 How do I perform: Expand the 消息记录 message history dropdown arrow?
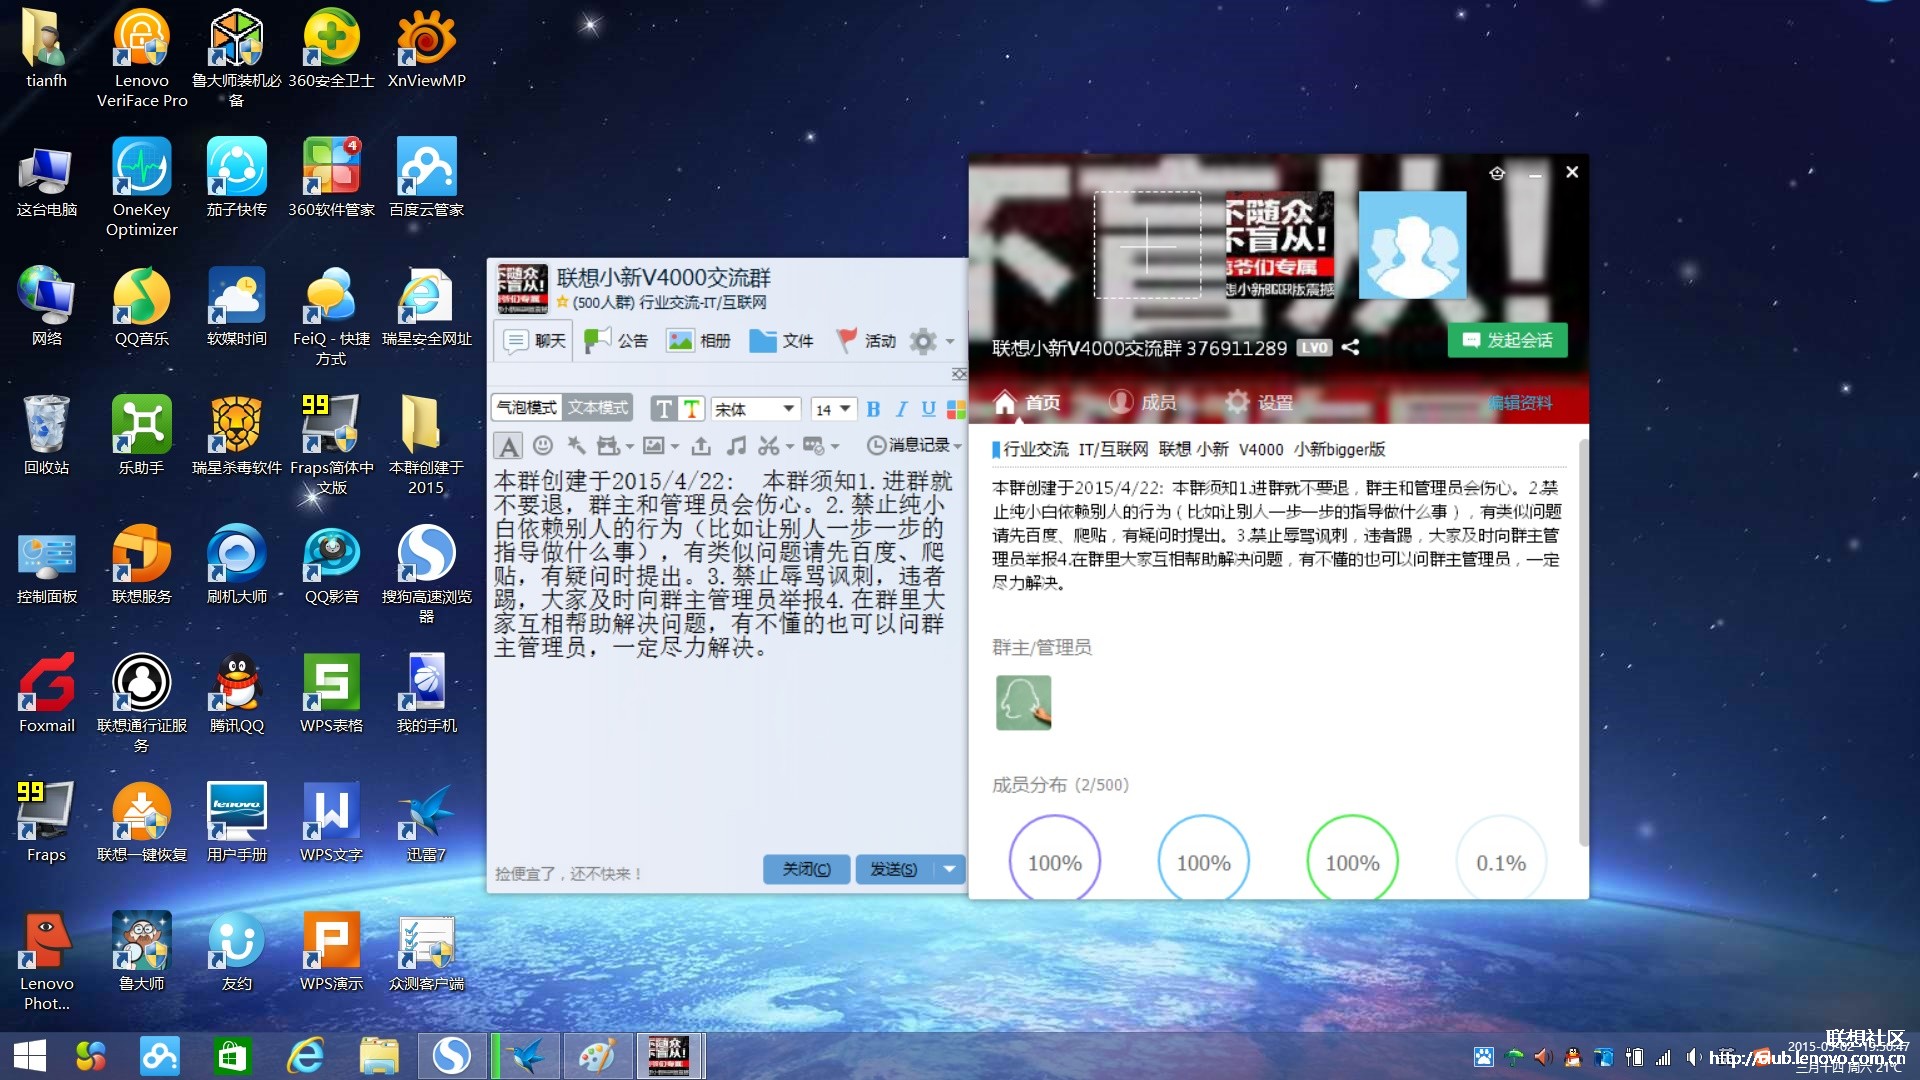[x=958, y=446]
